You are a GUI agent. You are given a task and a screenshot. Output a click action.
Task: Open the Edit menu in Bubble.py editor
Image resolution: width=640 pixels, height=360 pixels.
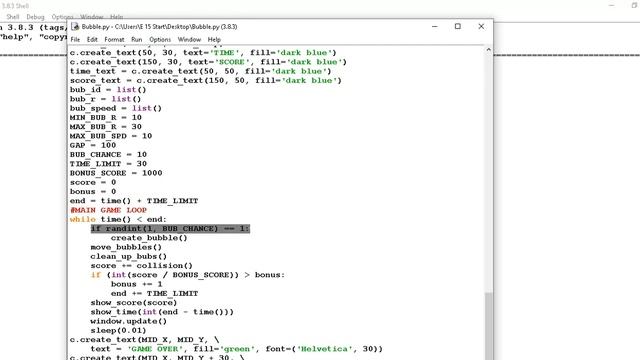tap(92, 40)
